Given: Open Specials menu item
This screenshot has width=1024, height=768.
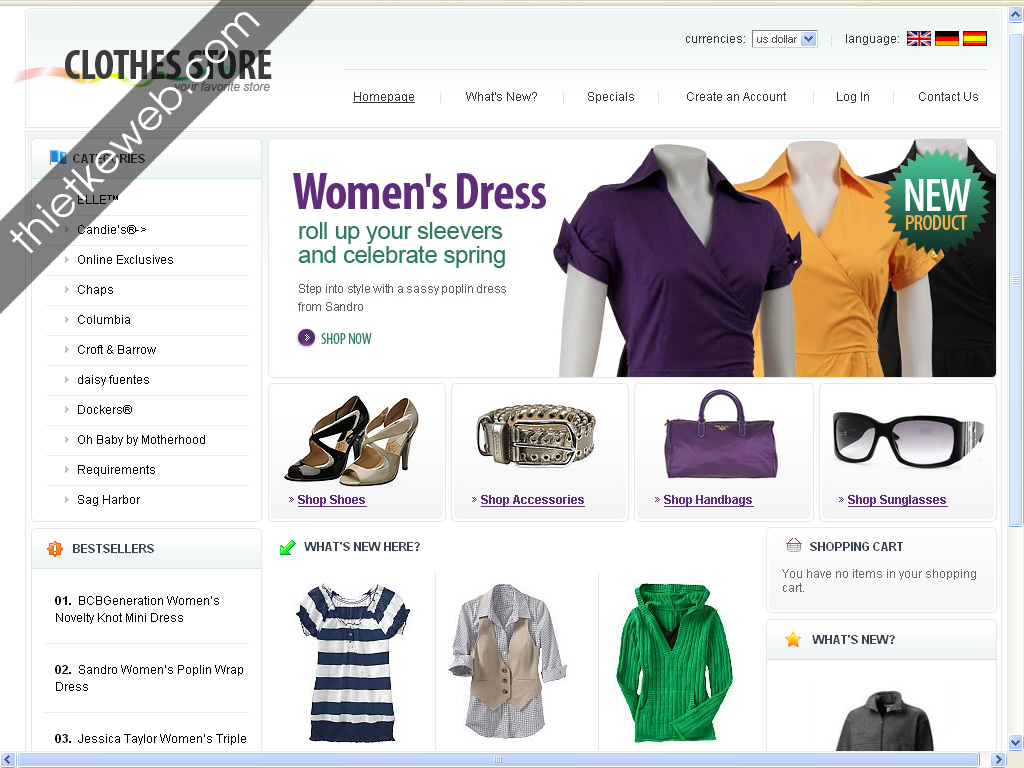Looking at the screenshot, I should click(x=611, y=97).
